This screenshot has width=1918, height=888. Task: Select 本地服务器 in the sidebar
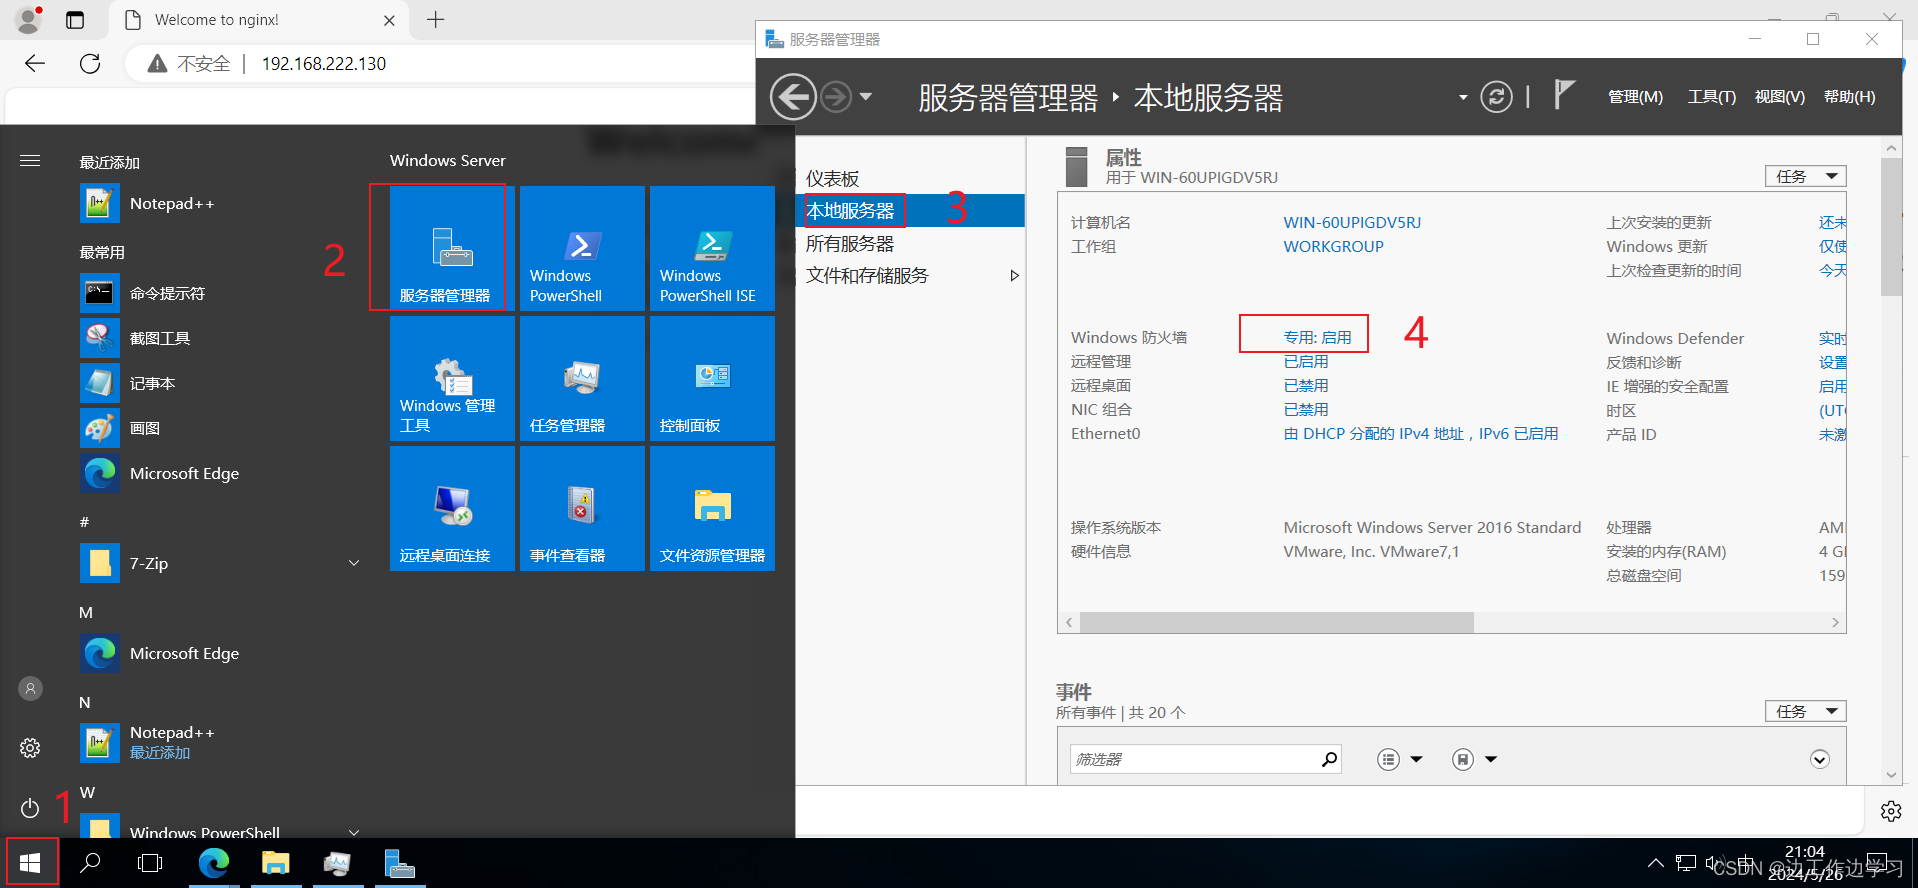click(912, 211)
